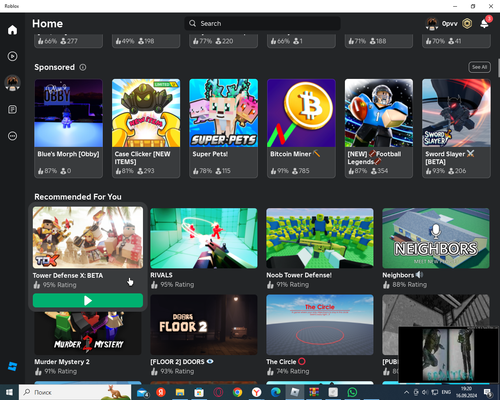Click the Roblox taskbar icon
Screen dimensions: 500x400
click(x=295, y=392)
